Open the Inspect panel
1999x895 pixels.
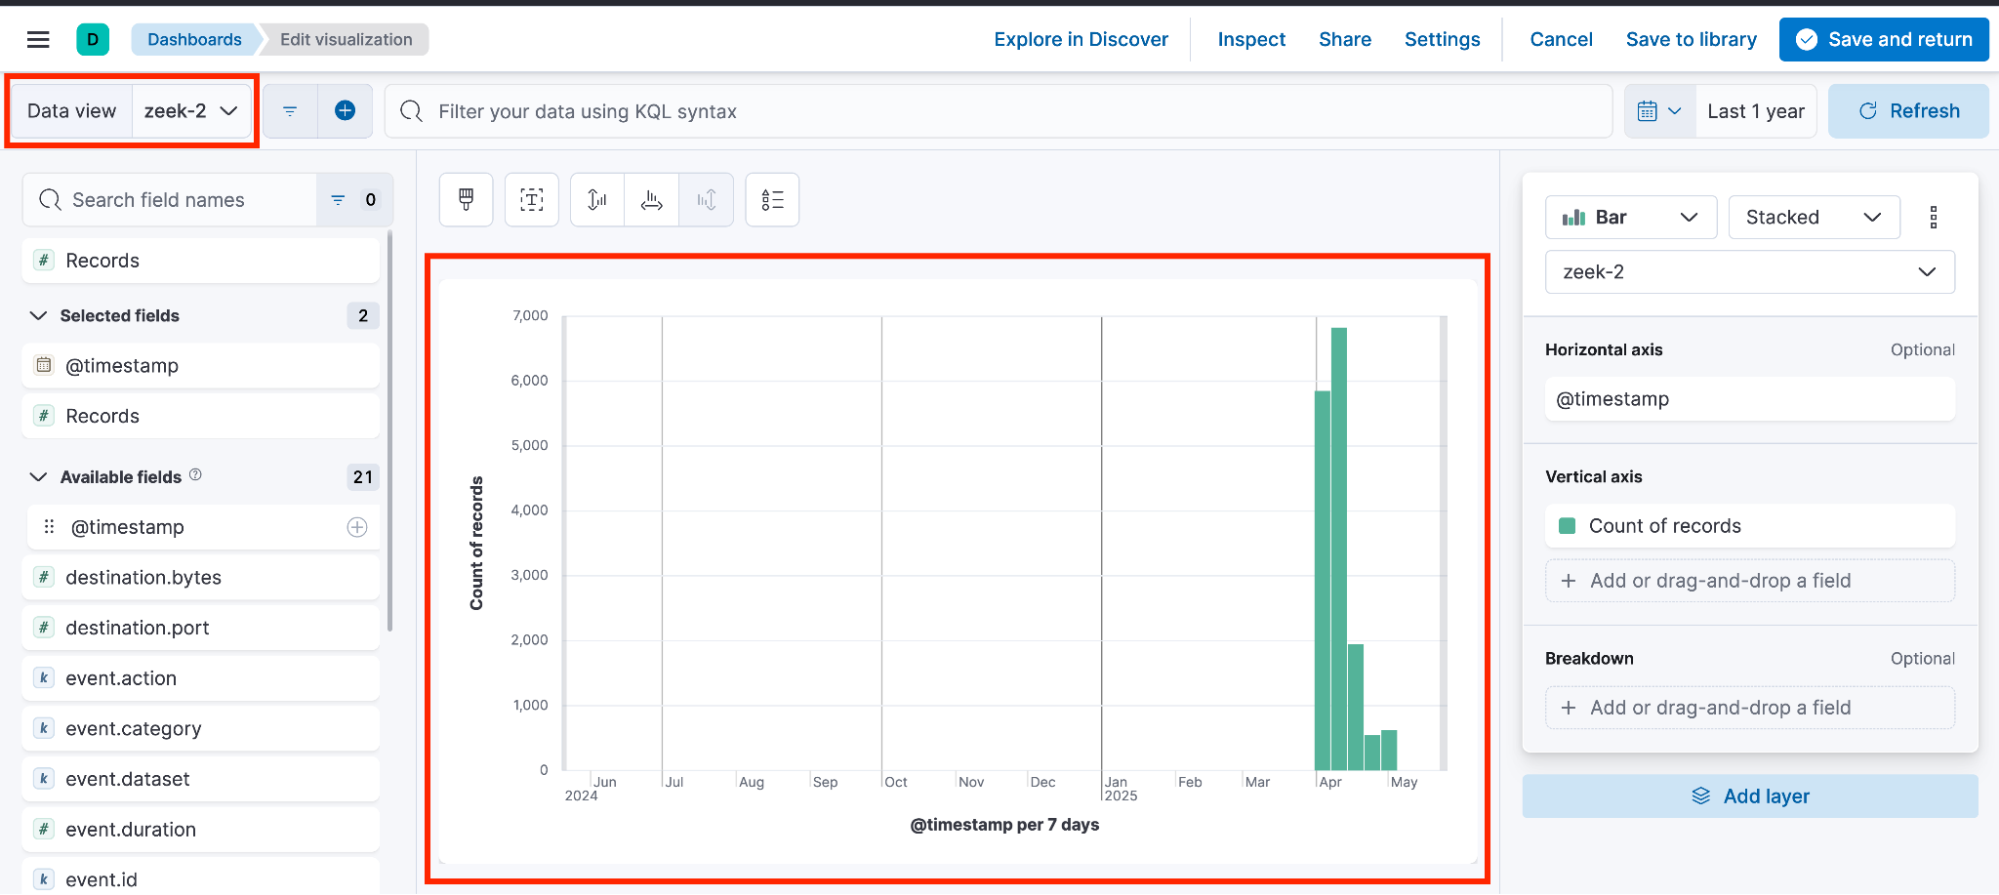(1251, 39)
